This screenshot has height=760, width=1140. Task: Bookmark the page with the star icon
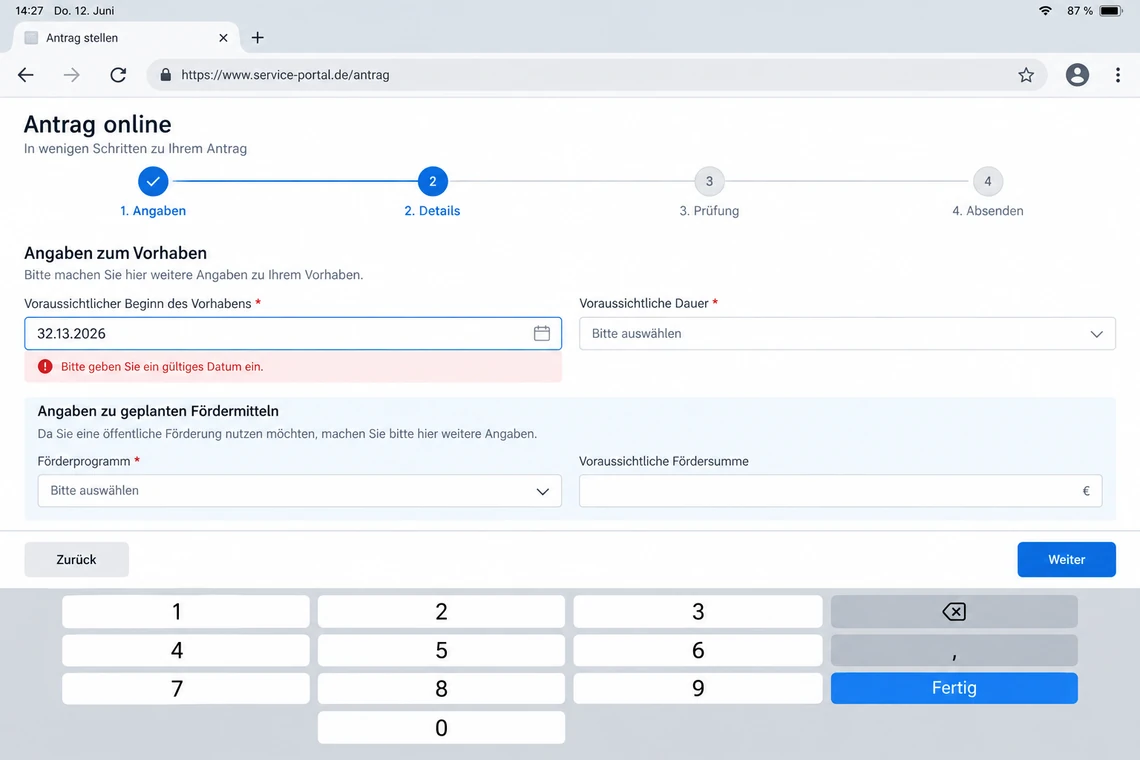(x=1026, y=75)
